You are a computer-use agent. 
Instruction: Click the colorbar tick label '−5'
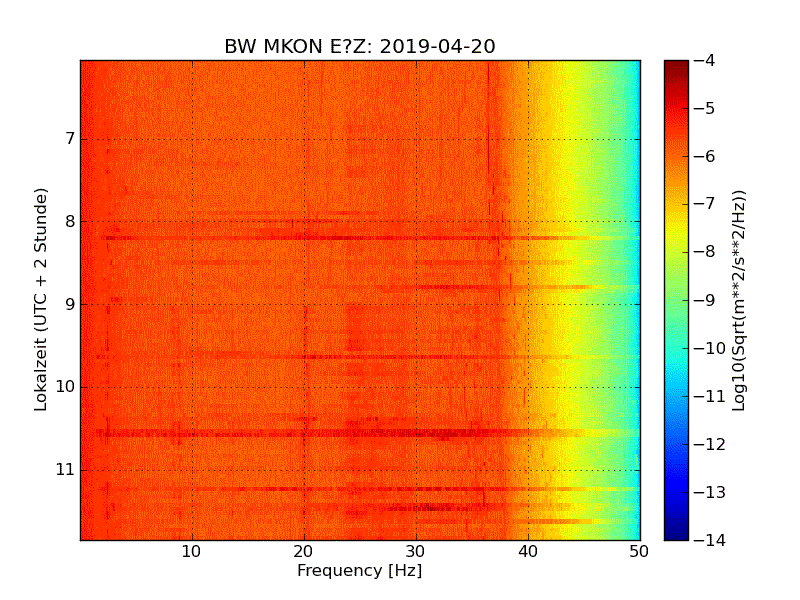tap(705, 108)
